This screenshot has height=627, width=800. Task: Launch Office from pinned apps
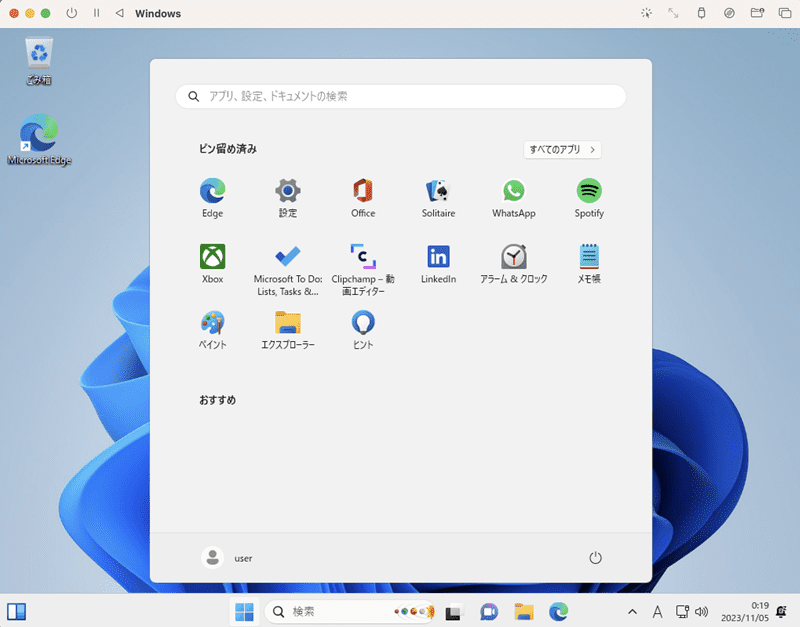point(363,198)
